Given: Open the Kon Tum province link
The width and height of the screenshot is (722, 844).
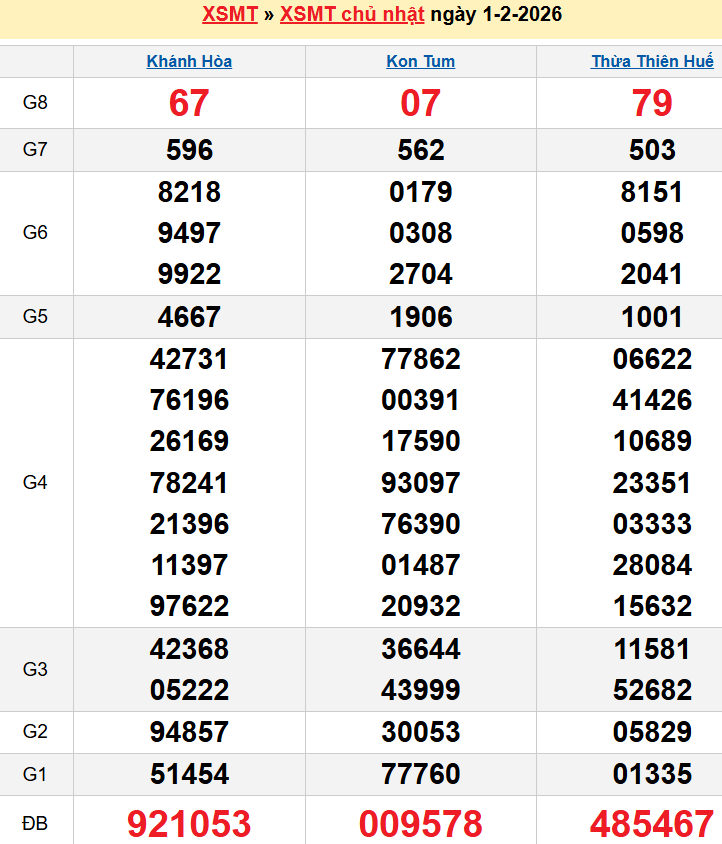Looking at the screenshot, I should tap(420, 61).
